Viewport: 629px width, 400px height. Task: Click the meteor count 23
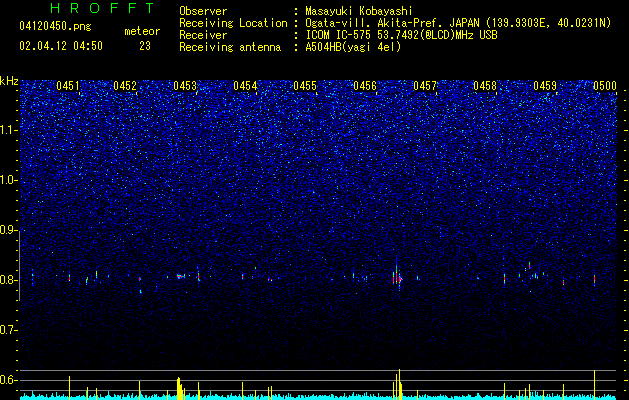145,46
